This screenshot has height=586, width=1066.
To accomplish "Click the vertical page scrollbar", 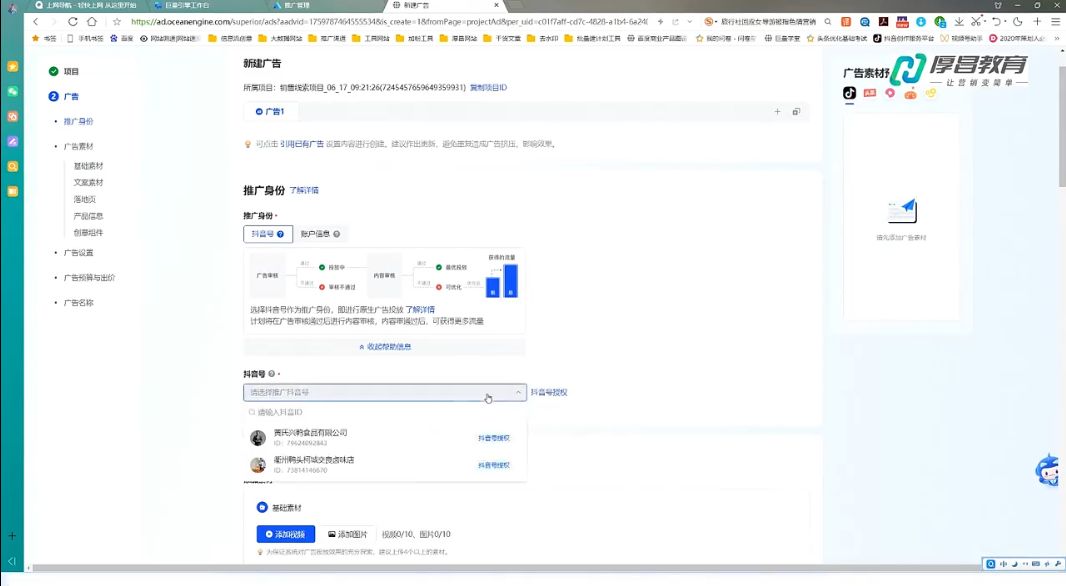I will 1062,117.
